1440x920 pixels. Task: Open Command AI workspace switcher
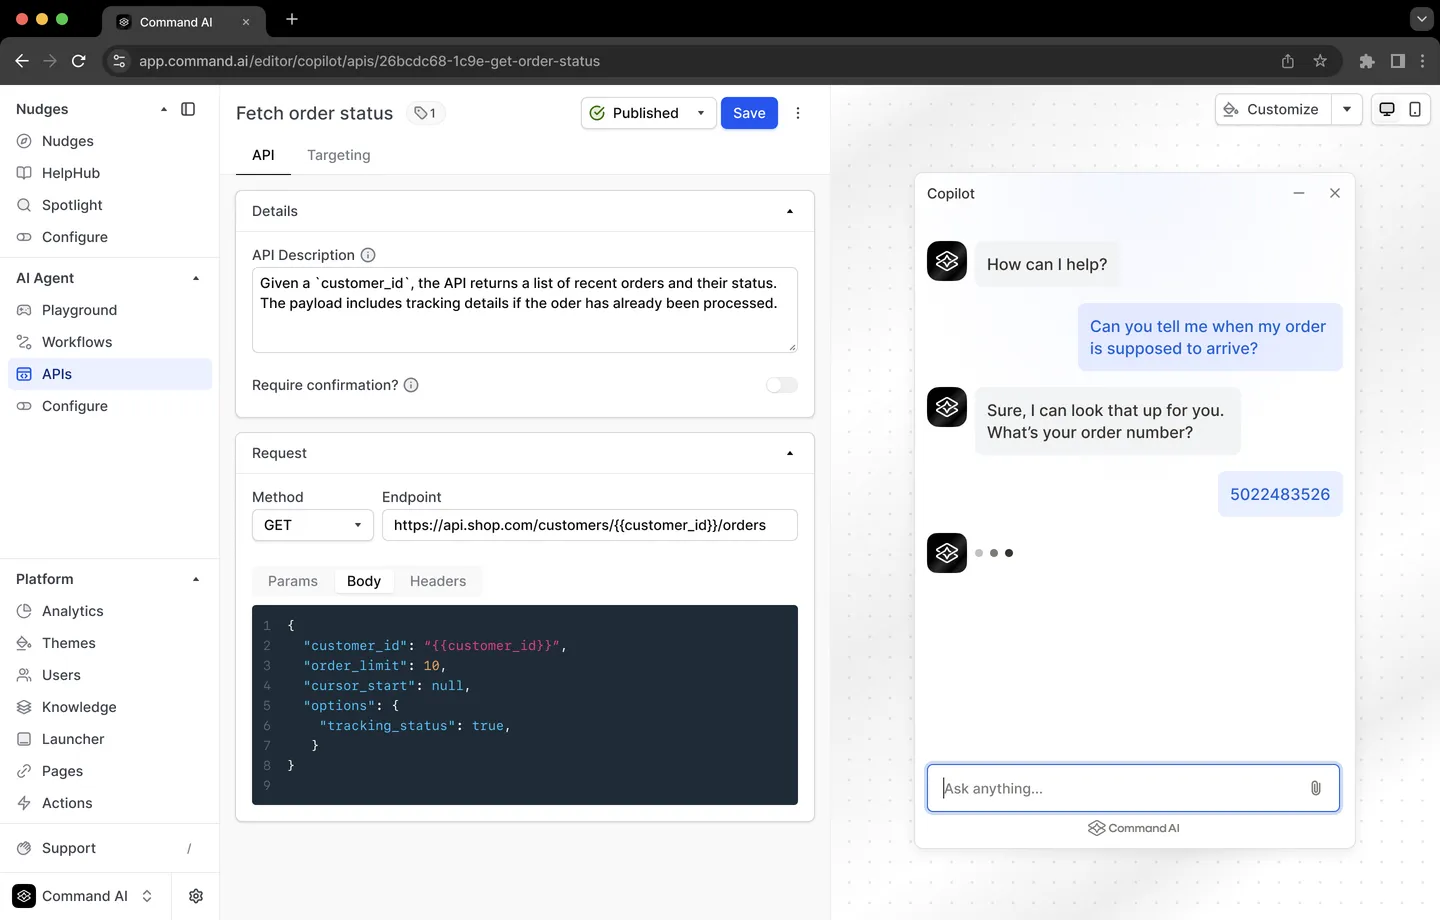(85, 896)
